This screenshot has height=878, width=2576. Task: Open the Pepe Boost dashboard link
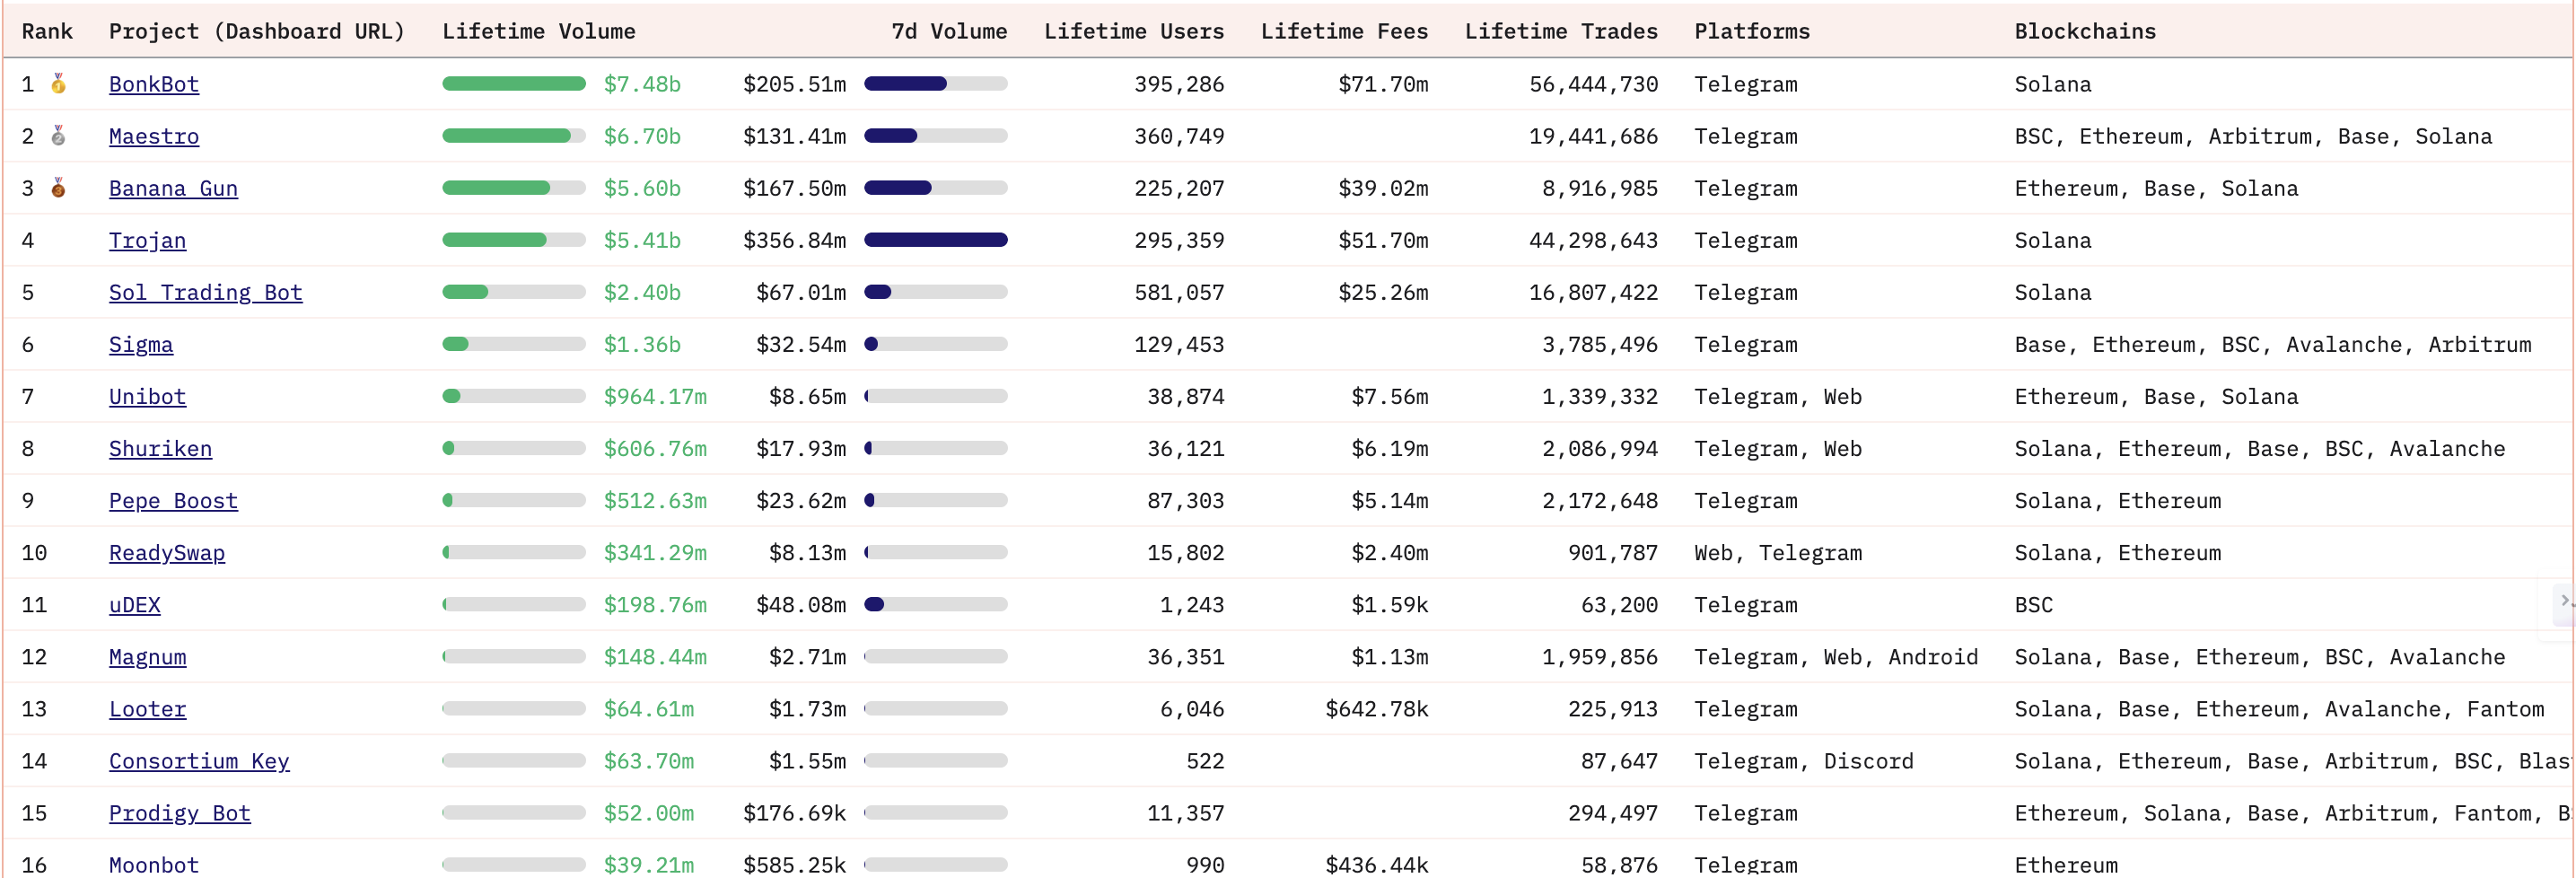(x=173, y=500)
